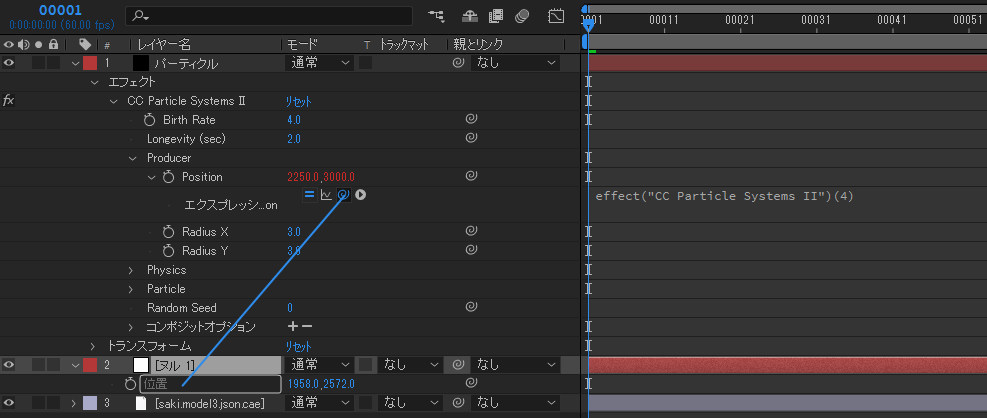Show the expression graph overlay icon

(x=326, y=195)
